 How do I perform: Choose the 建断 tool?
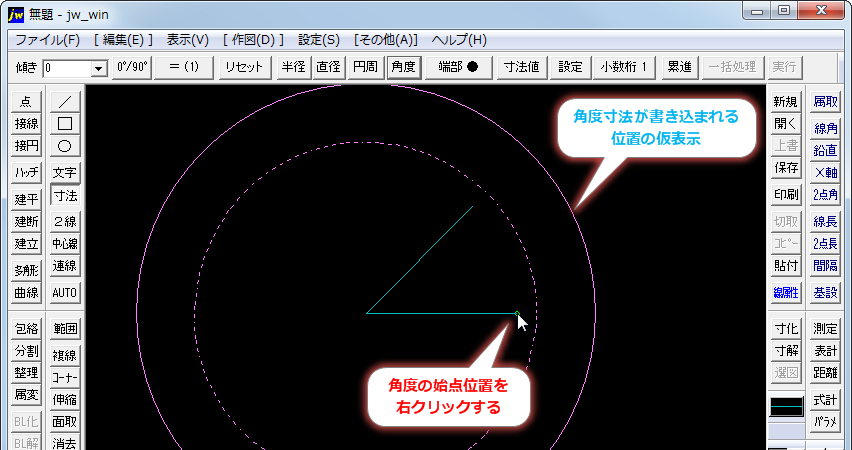(x=26, y=222)
